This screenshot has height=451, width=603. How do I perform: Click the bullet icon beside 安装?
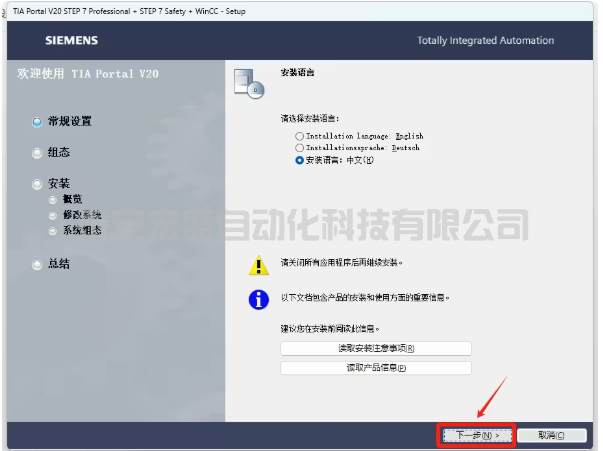point(38,184)
